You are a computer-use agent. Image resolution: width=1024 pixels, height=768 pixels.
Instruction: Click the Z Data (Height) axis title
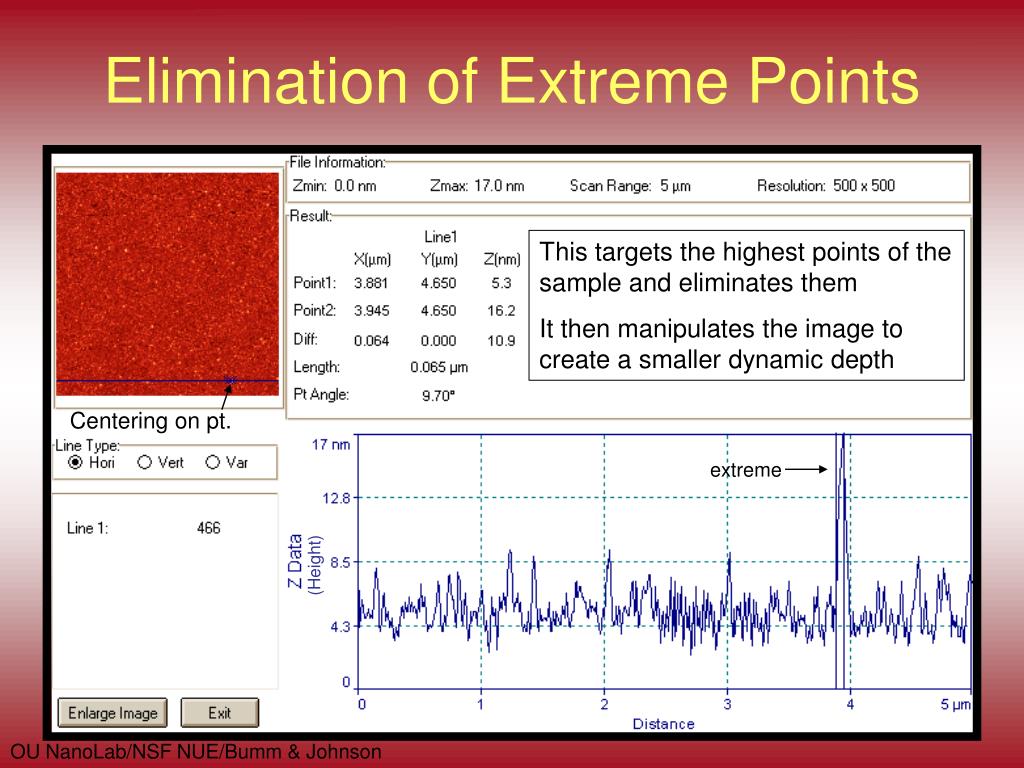point(304,562)
